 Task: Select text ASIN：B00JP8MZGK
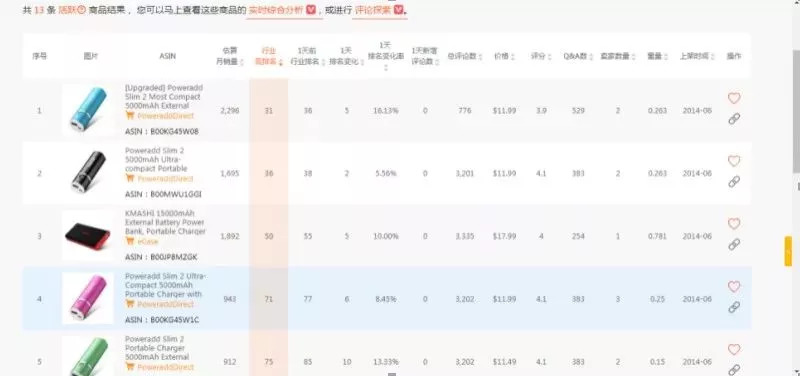[x=161, y=257]
